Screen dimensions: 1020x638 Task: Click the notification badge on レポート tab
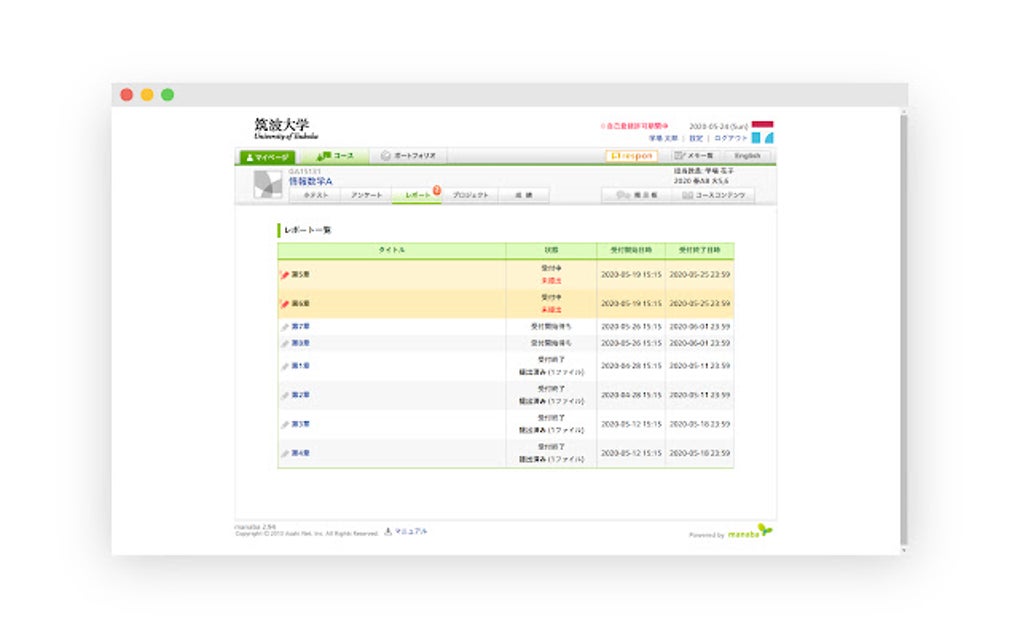point(434,187)
